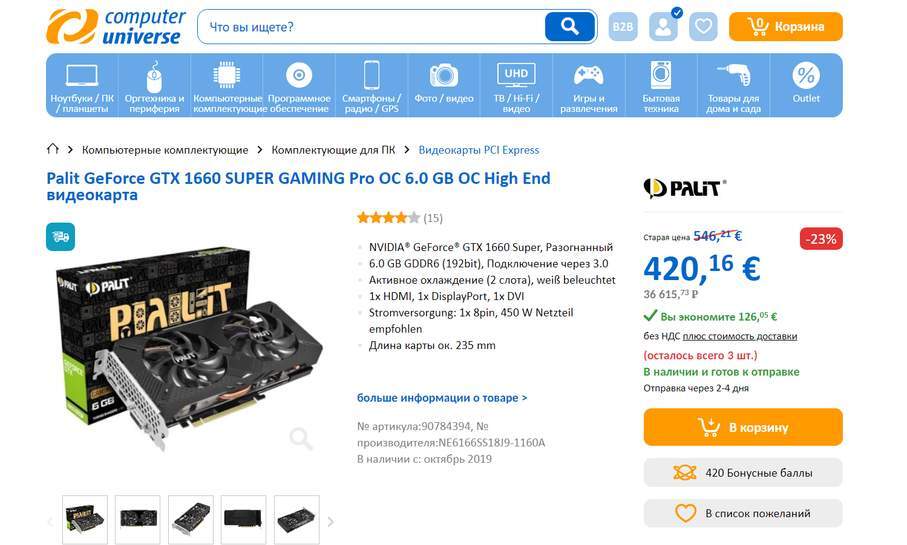Image resolution: width=907 pixels, height=545 pixels.
Task: Click the blue search magnifier button
Action: click(x=570, y=27)
